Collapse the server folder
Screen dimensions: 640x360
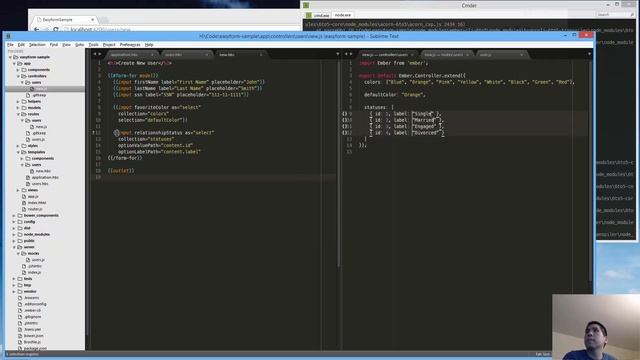(x=14, y=247)
